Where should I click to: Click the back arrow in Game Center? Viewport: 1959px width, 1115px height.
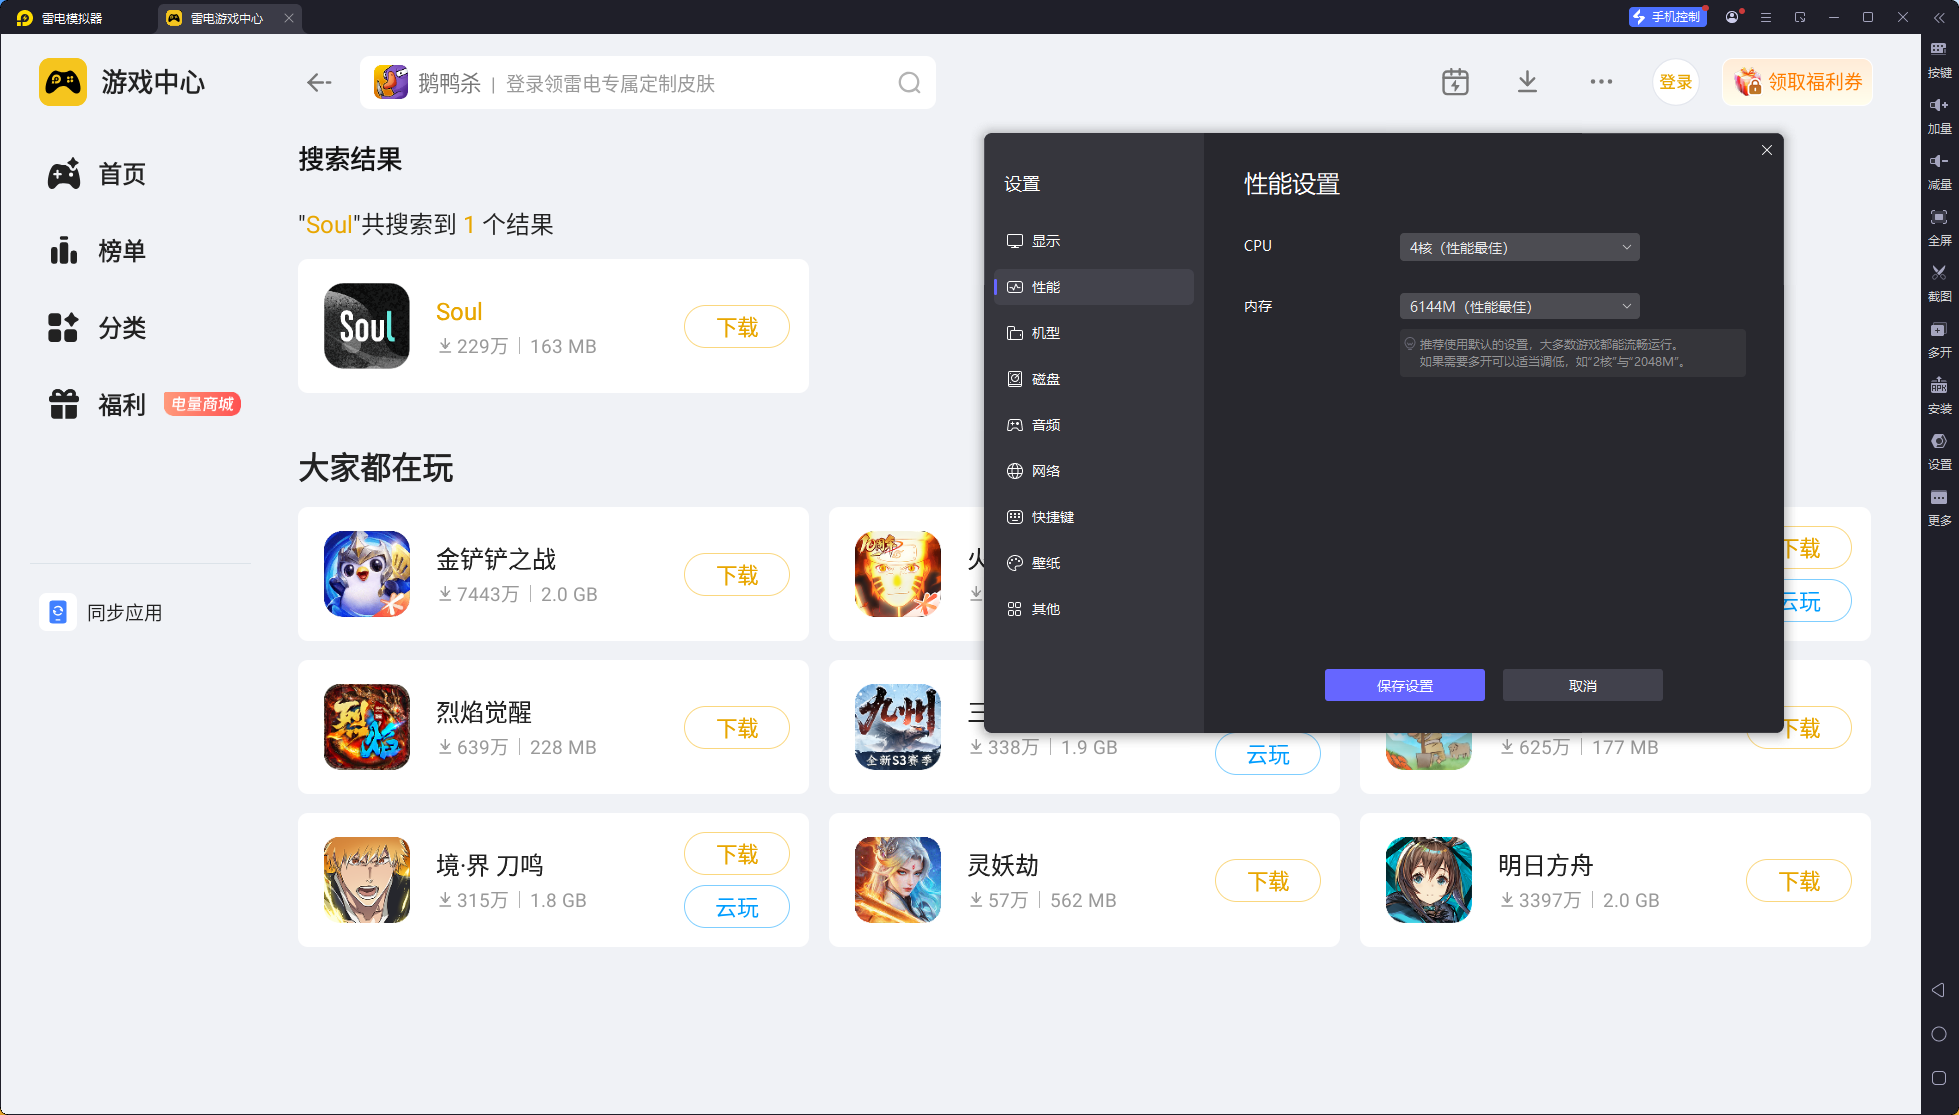point(319,83)
